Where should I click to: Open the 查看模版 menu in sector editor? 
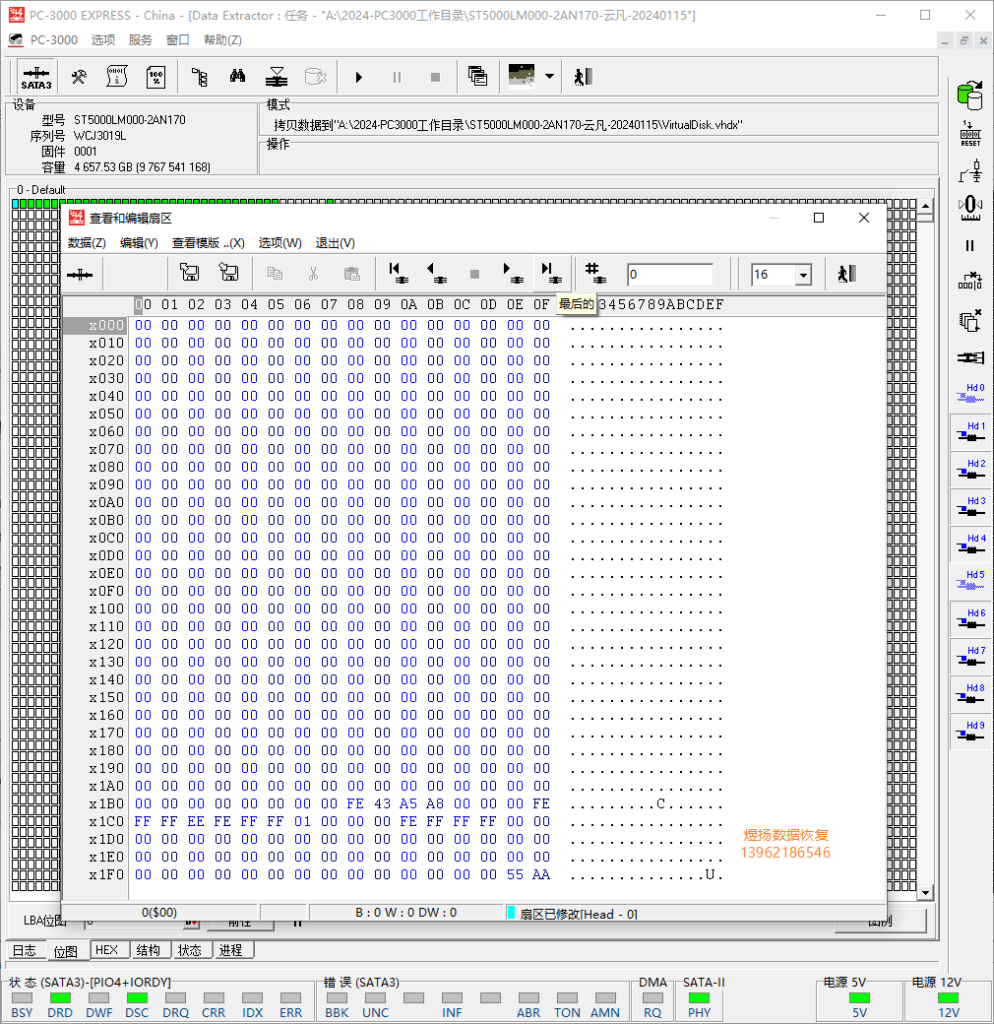point(208,243)
